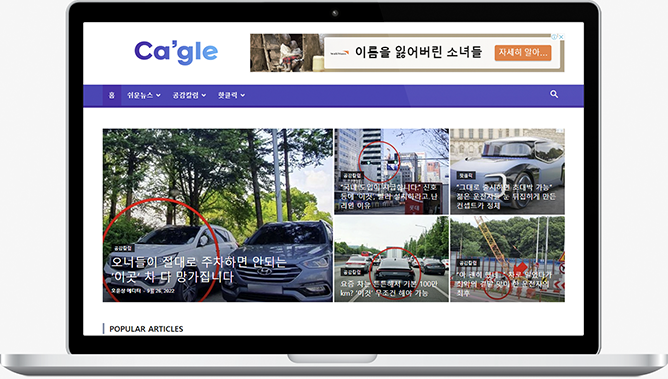Open the silver concept car article
Image resolution: width=668 pixels, height=379 pixels.
[x=507, y=171]
